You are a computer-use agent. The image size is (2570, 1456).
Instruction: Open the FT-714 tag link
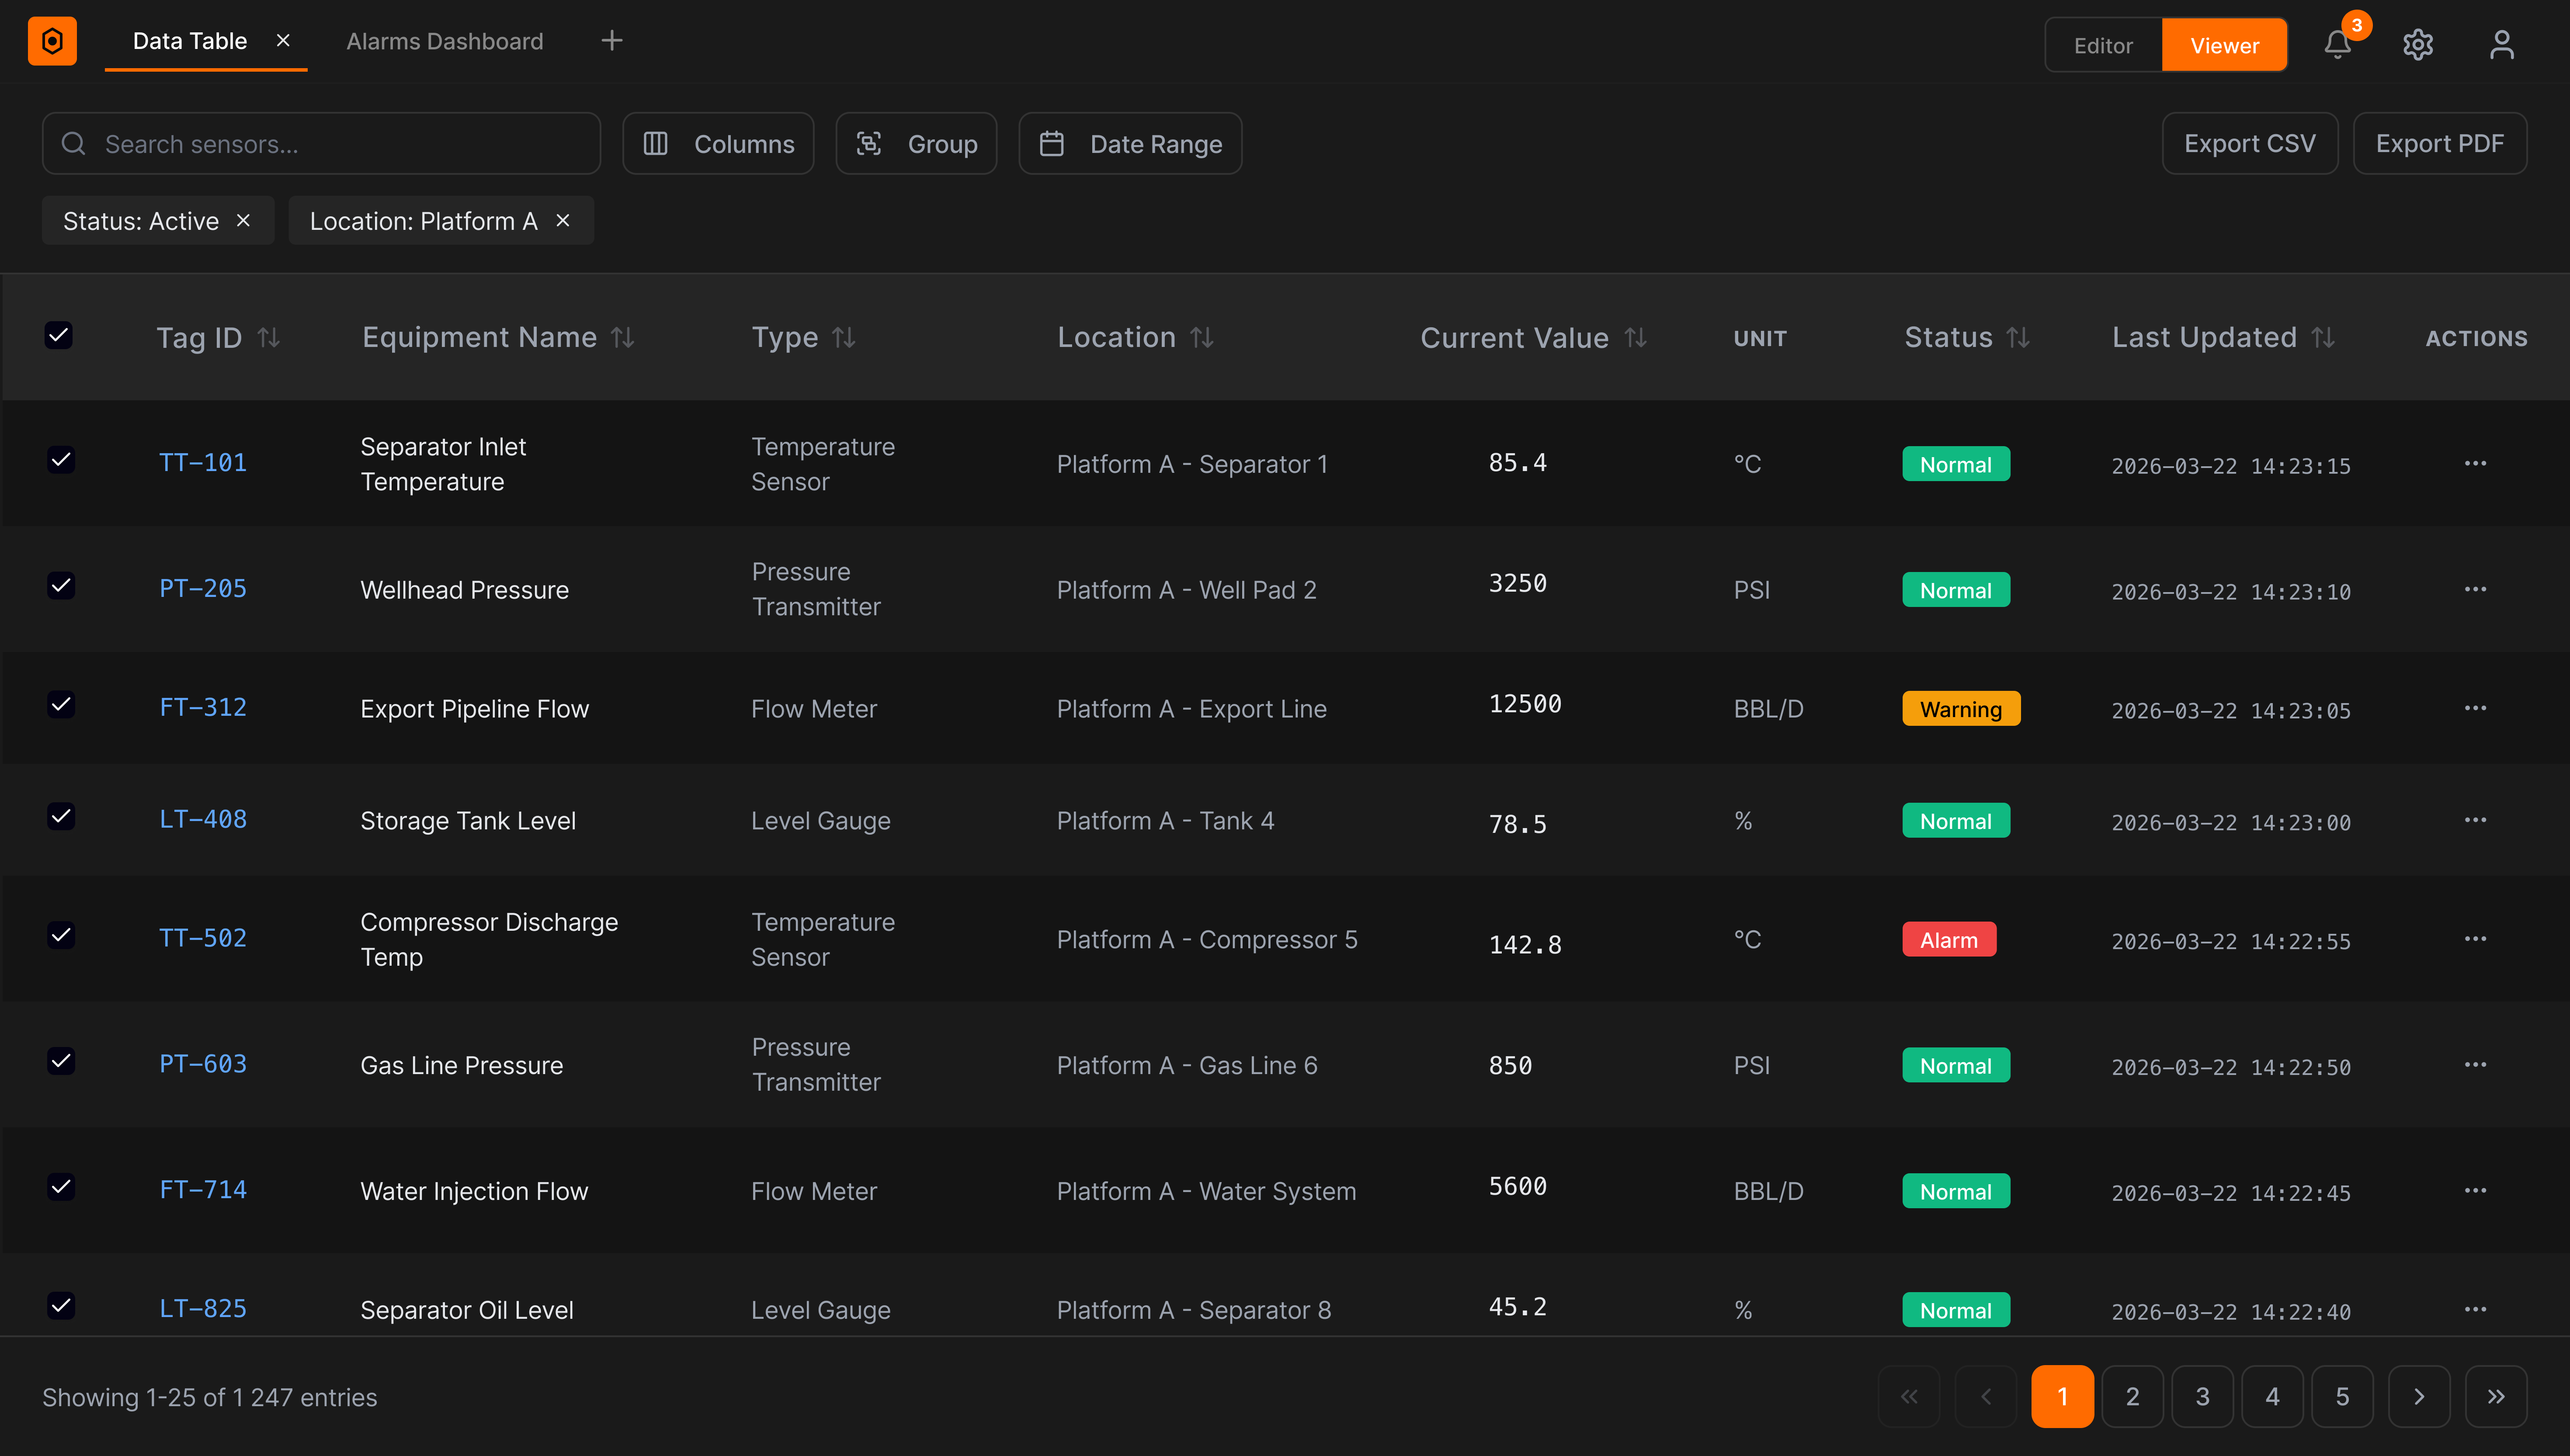pos(203,1189)
